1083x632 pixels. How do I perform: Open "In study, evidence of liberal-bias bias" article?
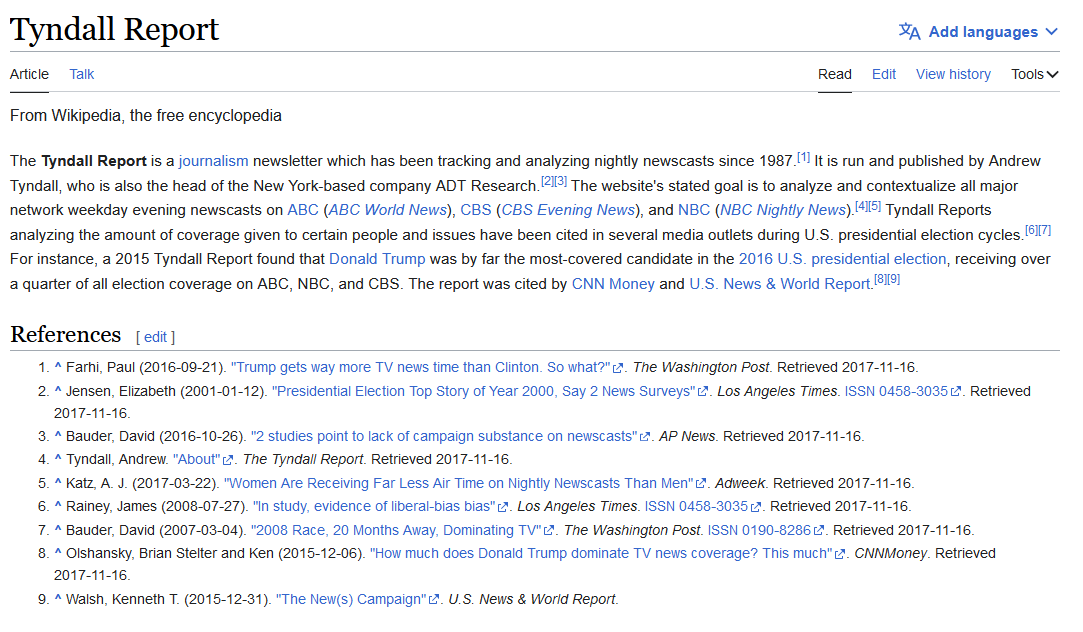click(374, 506)
